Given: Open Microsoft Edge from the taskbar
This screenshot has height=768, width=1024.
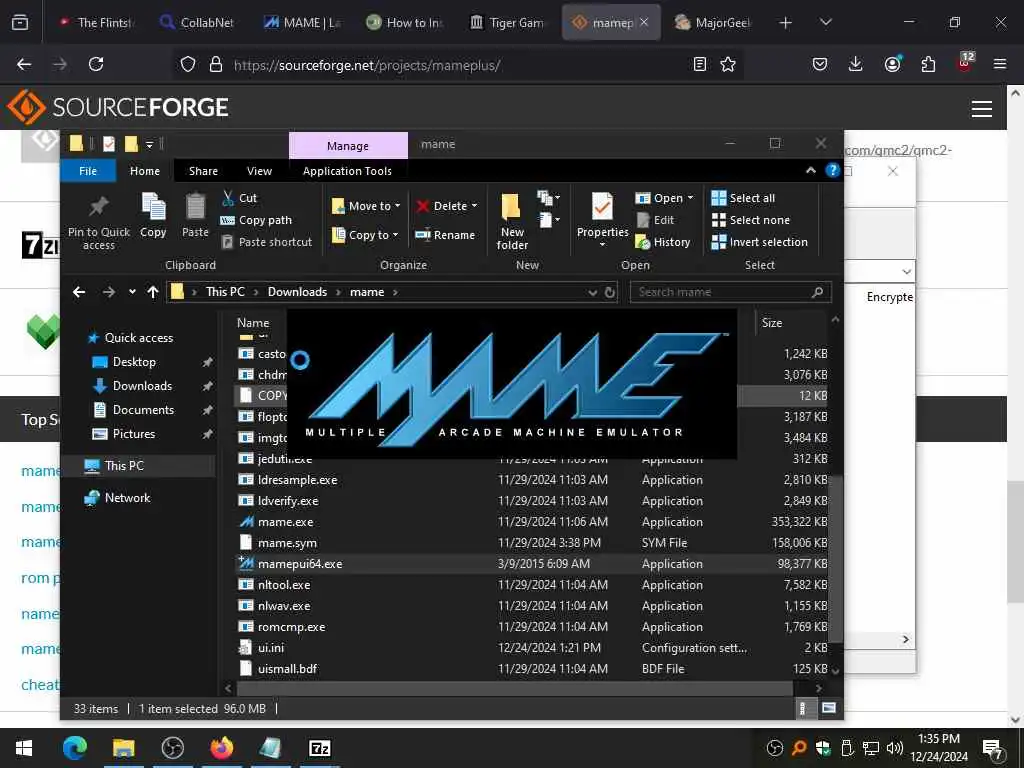Looking at the screenshot, I should pos(74,748).
